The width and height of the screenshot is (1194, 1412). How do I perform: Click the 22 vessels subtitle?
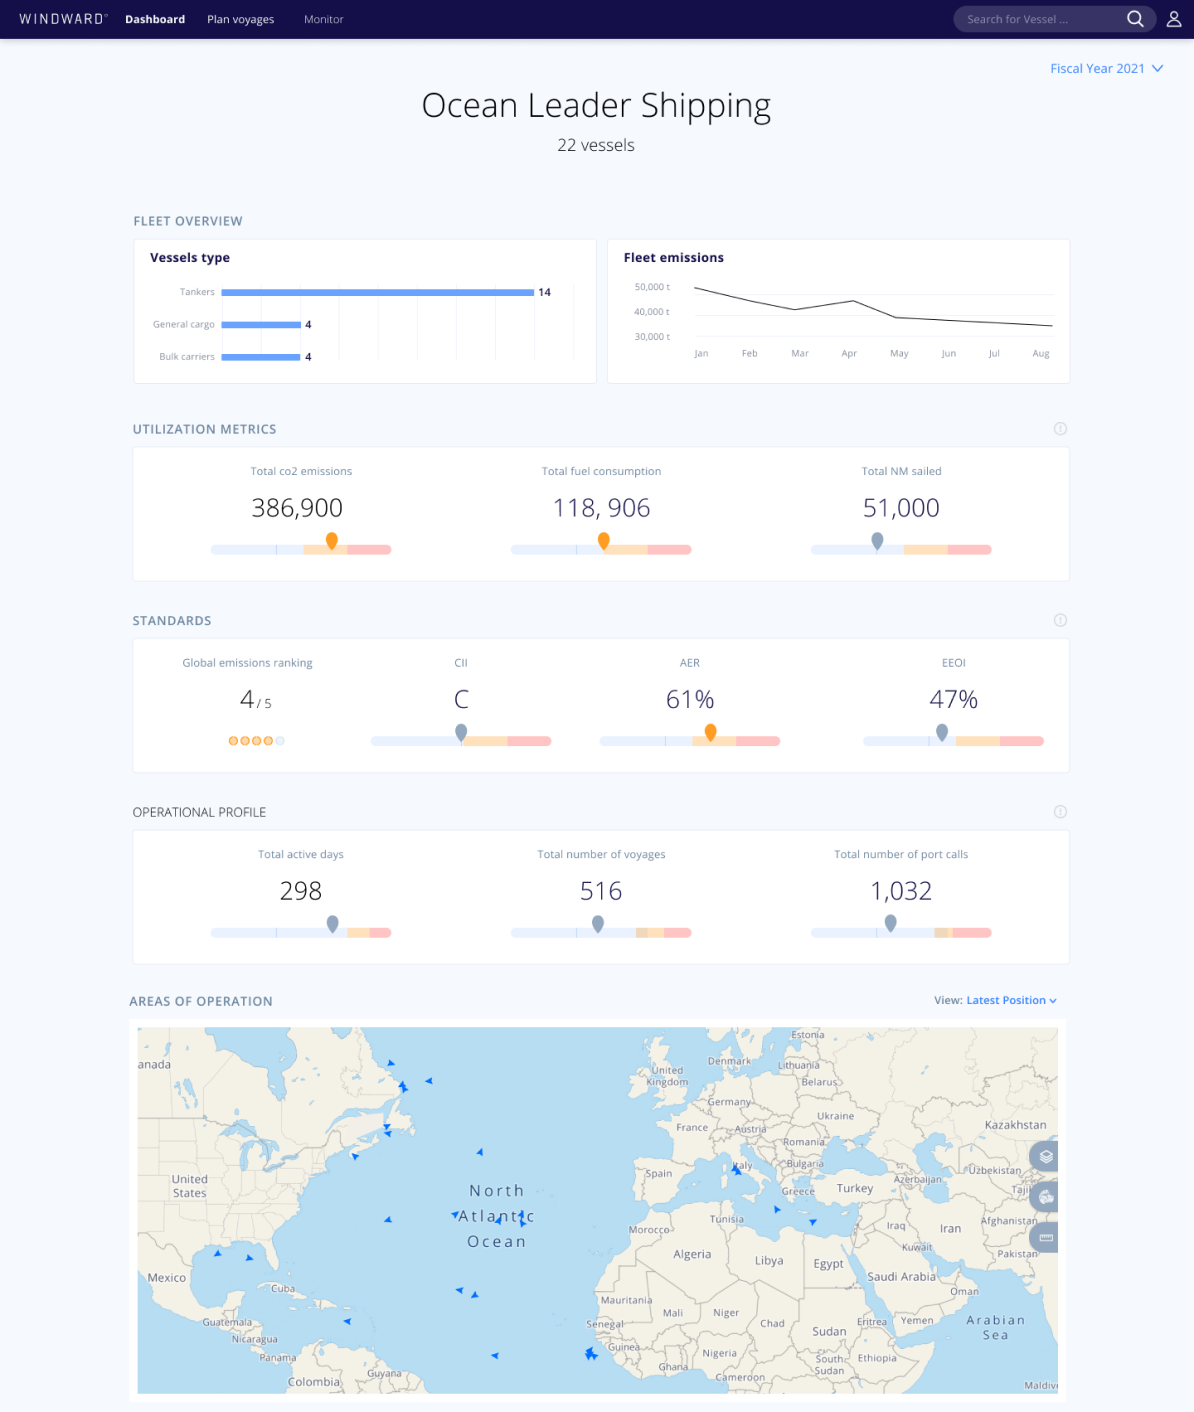click(x=596, y=145)
